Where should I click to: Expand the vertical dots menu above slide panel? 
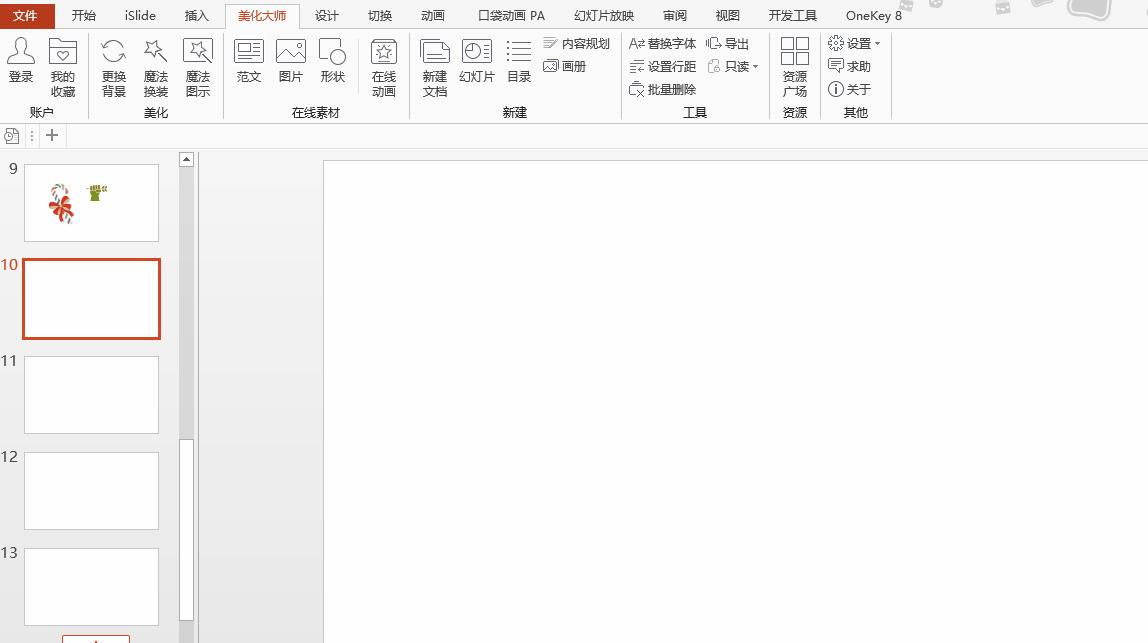(x=31, y=135)
